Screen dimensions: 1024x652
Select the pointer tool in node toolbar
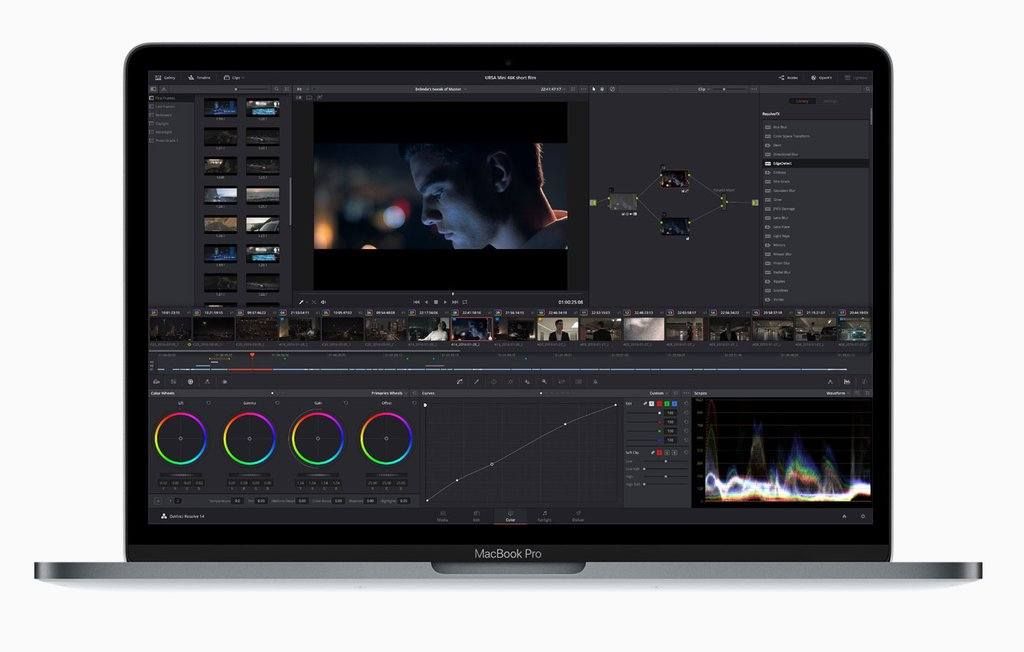point(594,89)
